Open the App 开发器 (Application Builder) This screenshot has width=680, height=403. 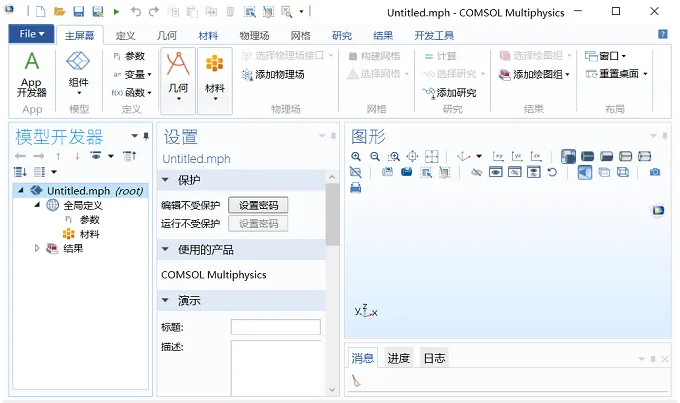point(32,75)
